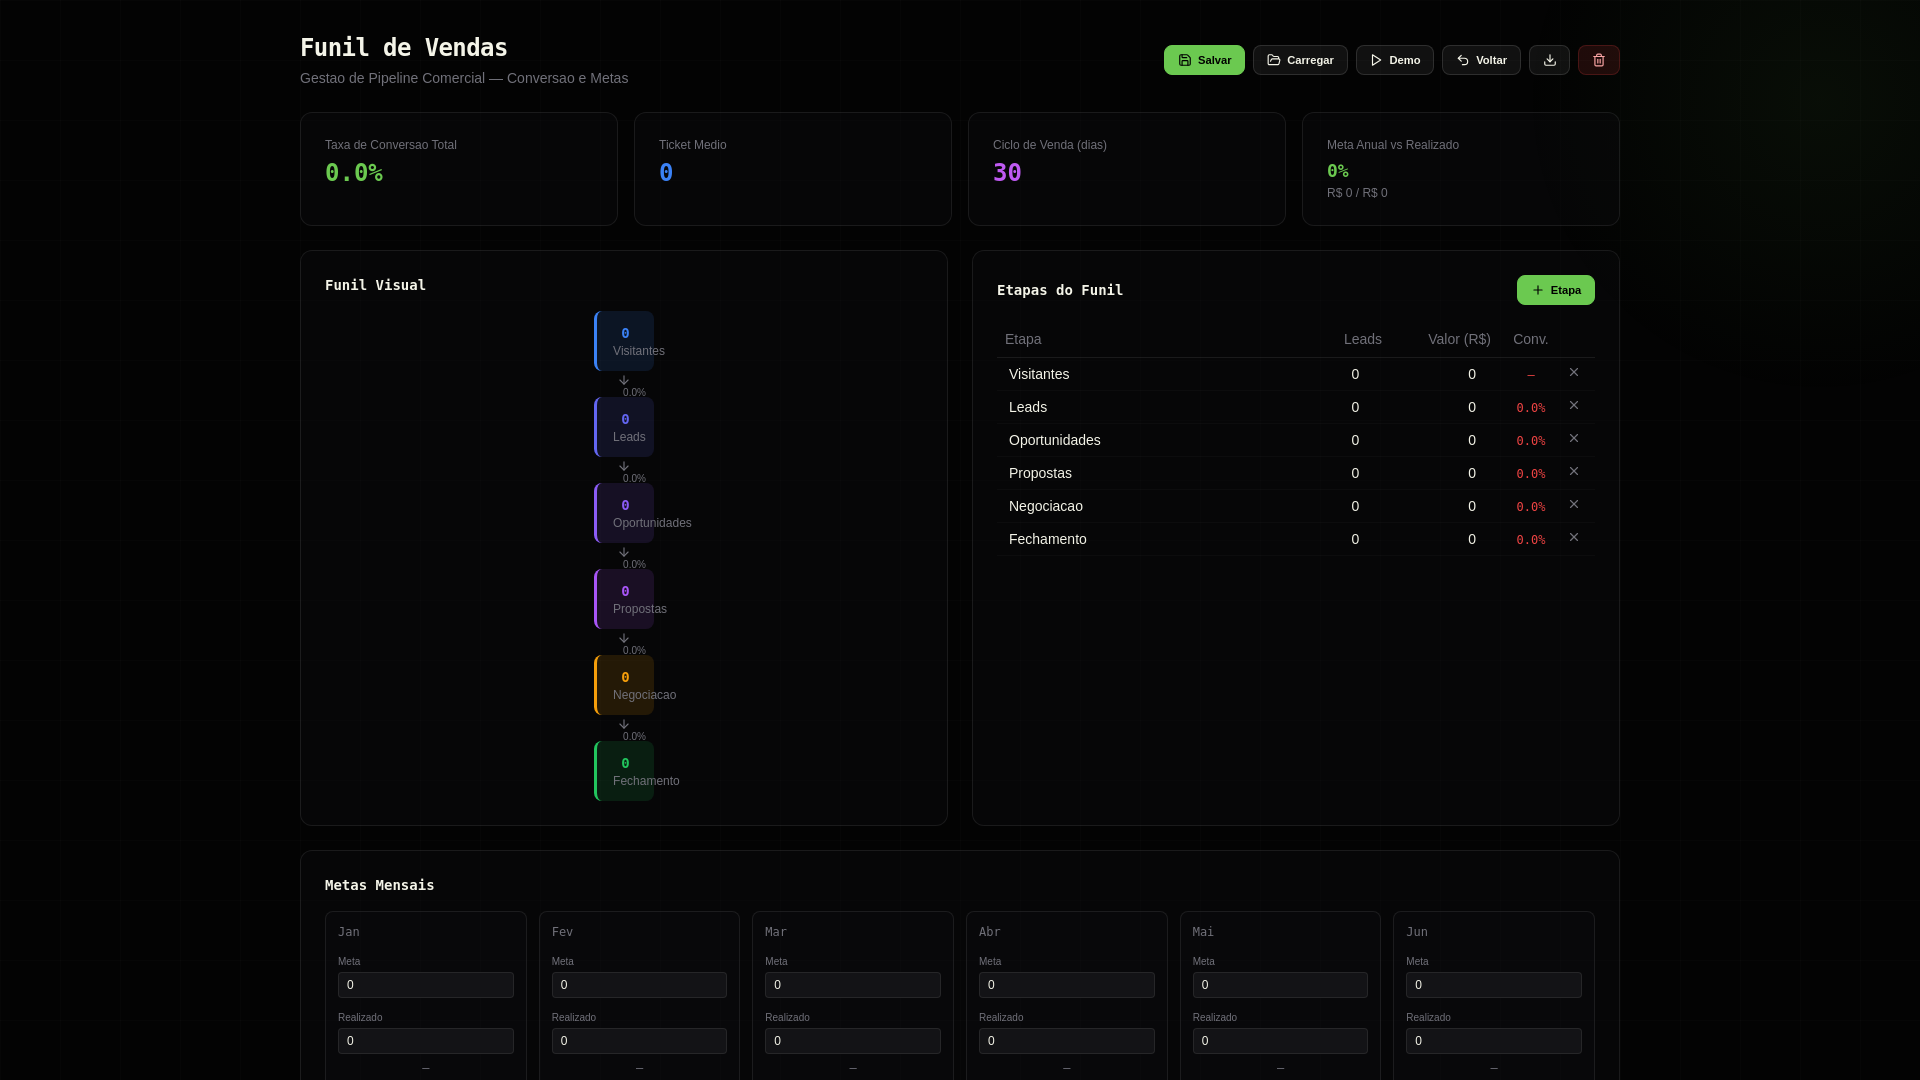Run the Demo button

point(1395,60)
